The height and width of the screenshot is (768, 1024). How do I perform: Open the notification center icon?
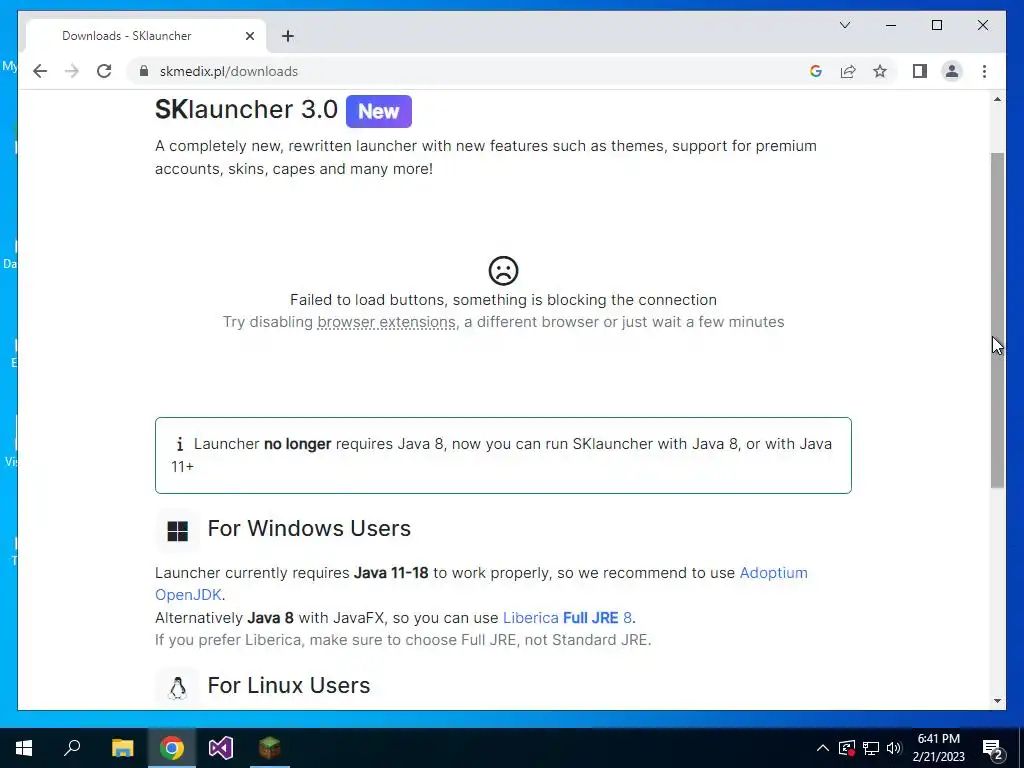click(x=993, y=749)
